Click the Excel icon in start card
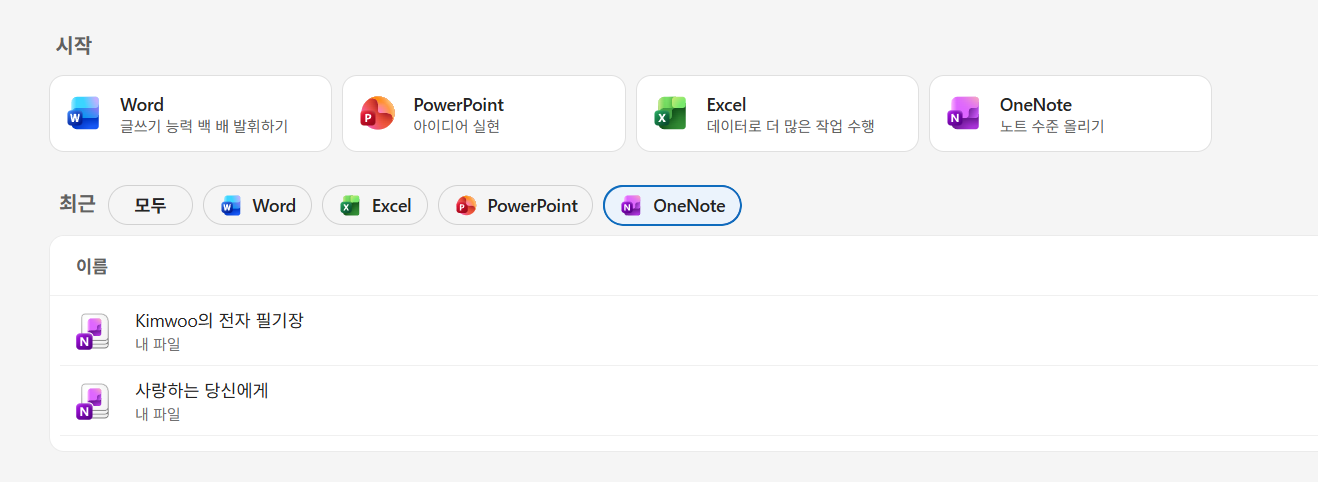Viewport: 1318px width, 482px height. 671,113
